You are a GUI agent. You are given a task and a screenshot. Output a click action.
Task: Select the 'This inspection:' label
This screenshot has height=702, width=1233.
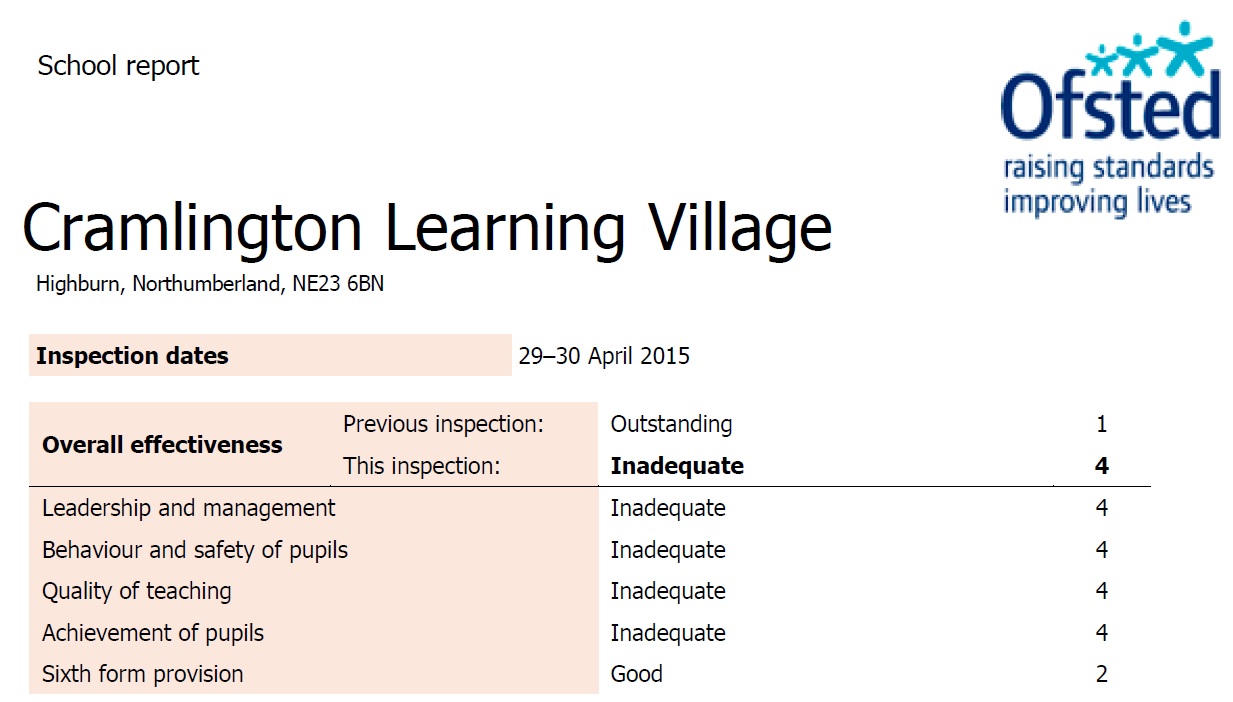click(420, 466)
